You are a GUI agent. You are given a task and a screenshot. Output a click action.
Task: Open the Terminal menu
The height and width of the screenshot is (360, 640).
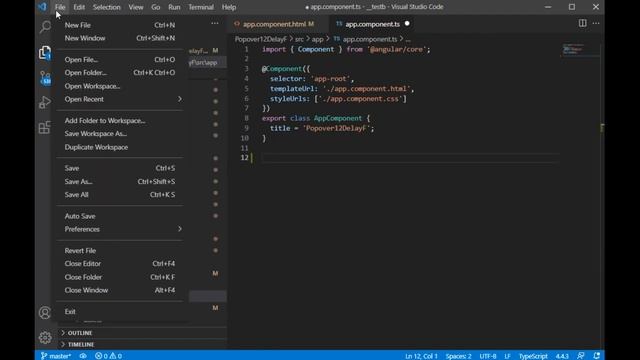(x=201, y=7)
